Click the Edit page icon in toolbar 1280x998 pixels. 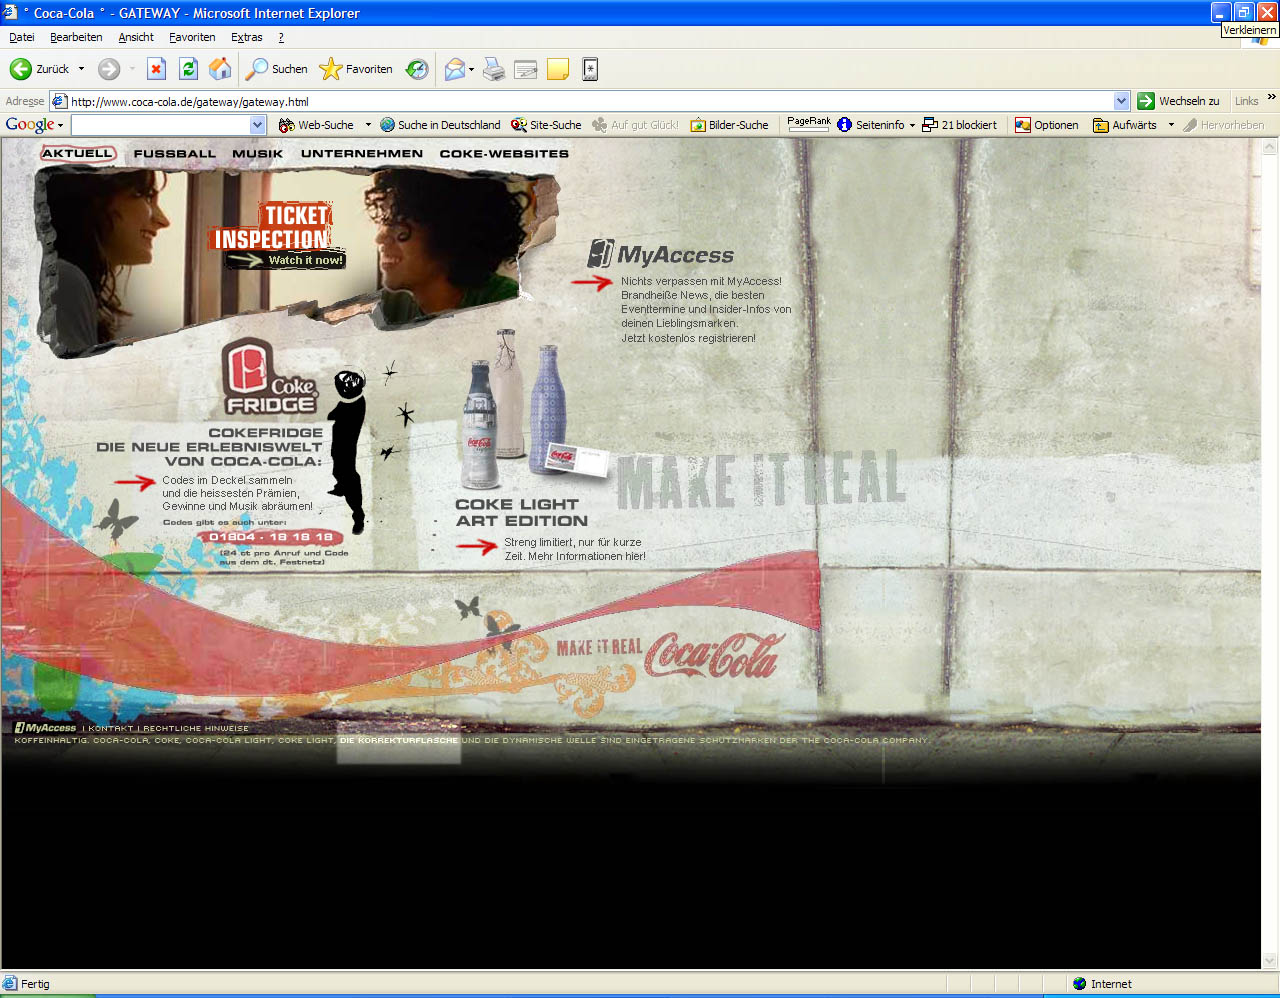coord(526,69)
